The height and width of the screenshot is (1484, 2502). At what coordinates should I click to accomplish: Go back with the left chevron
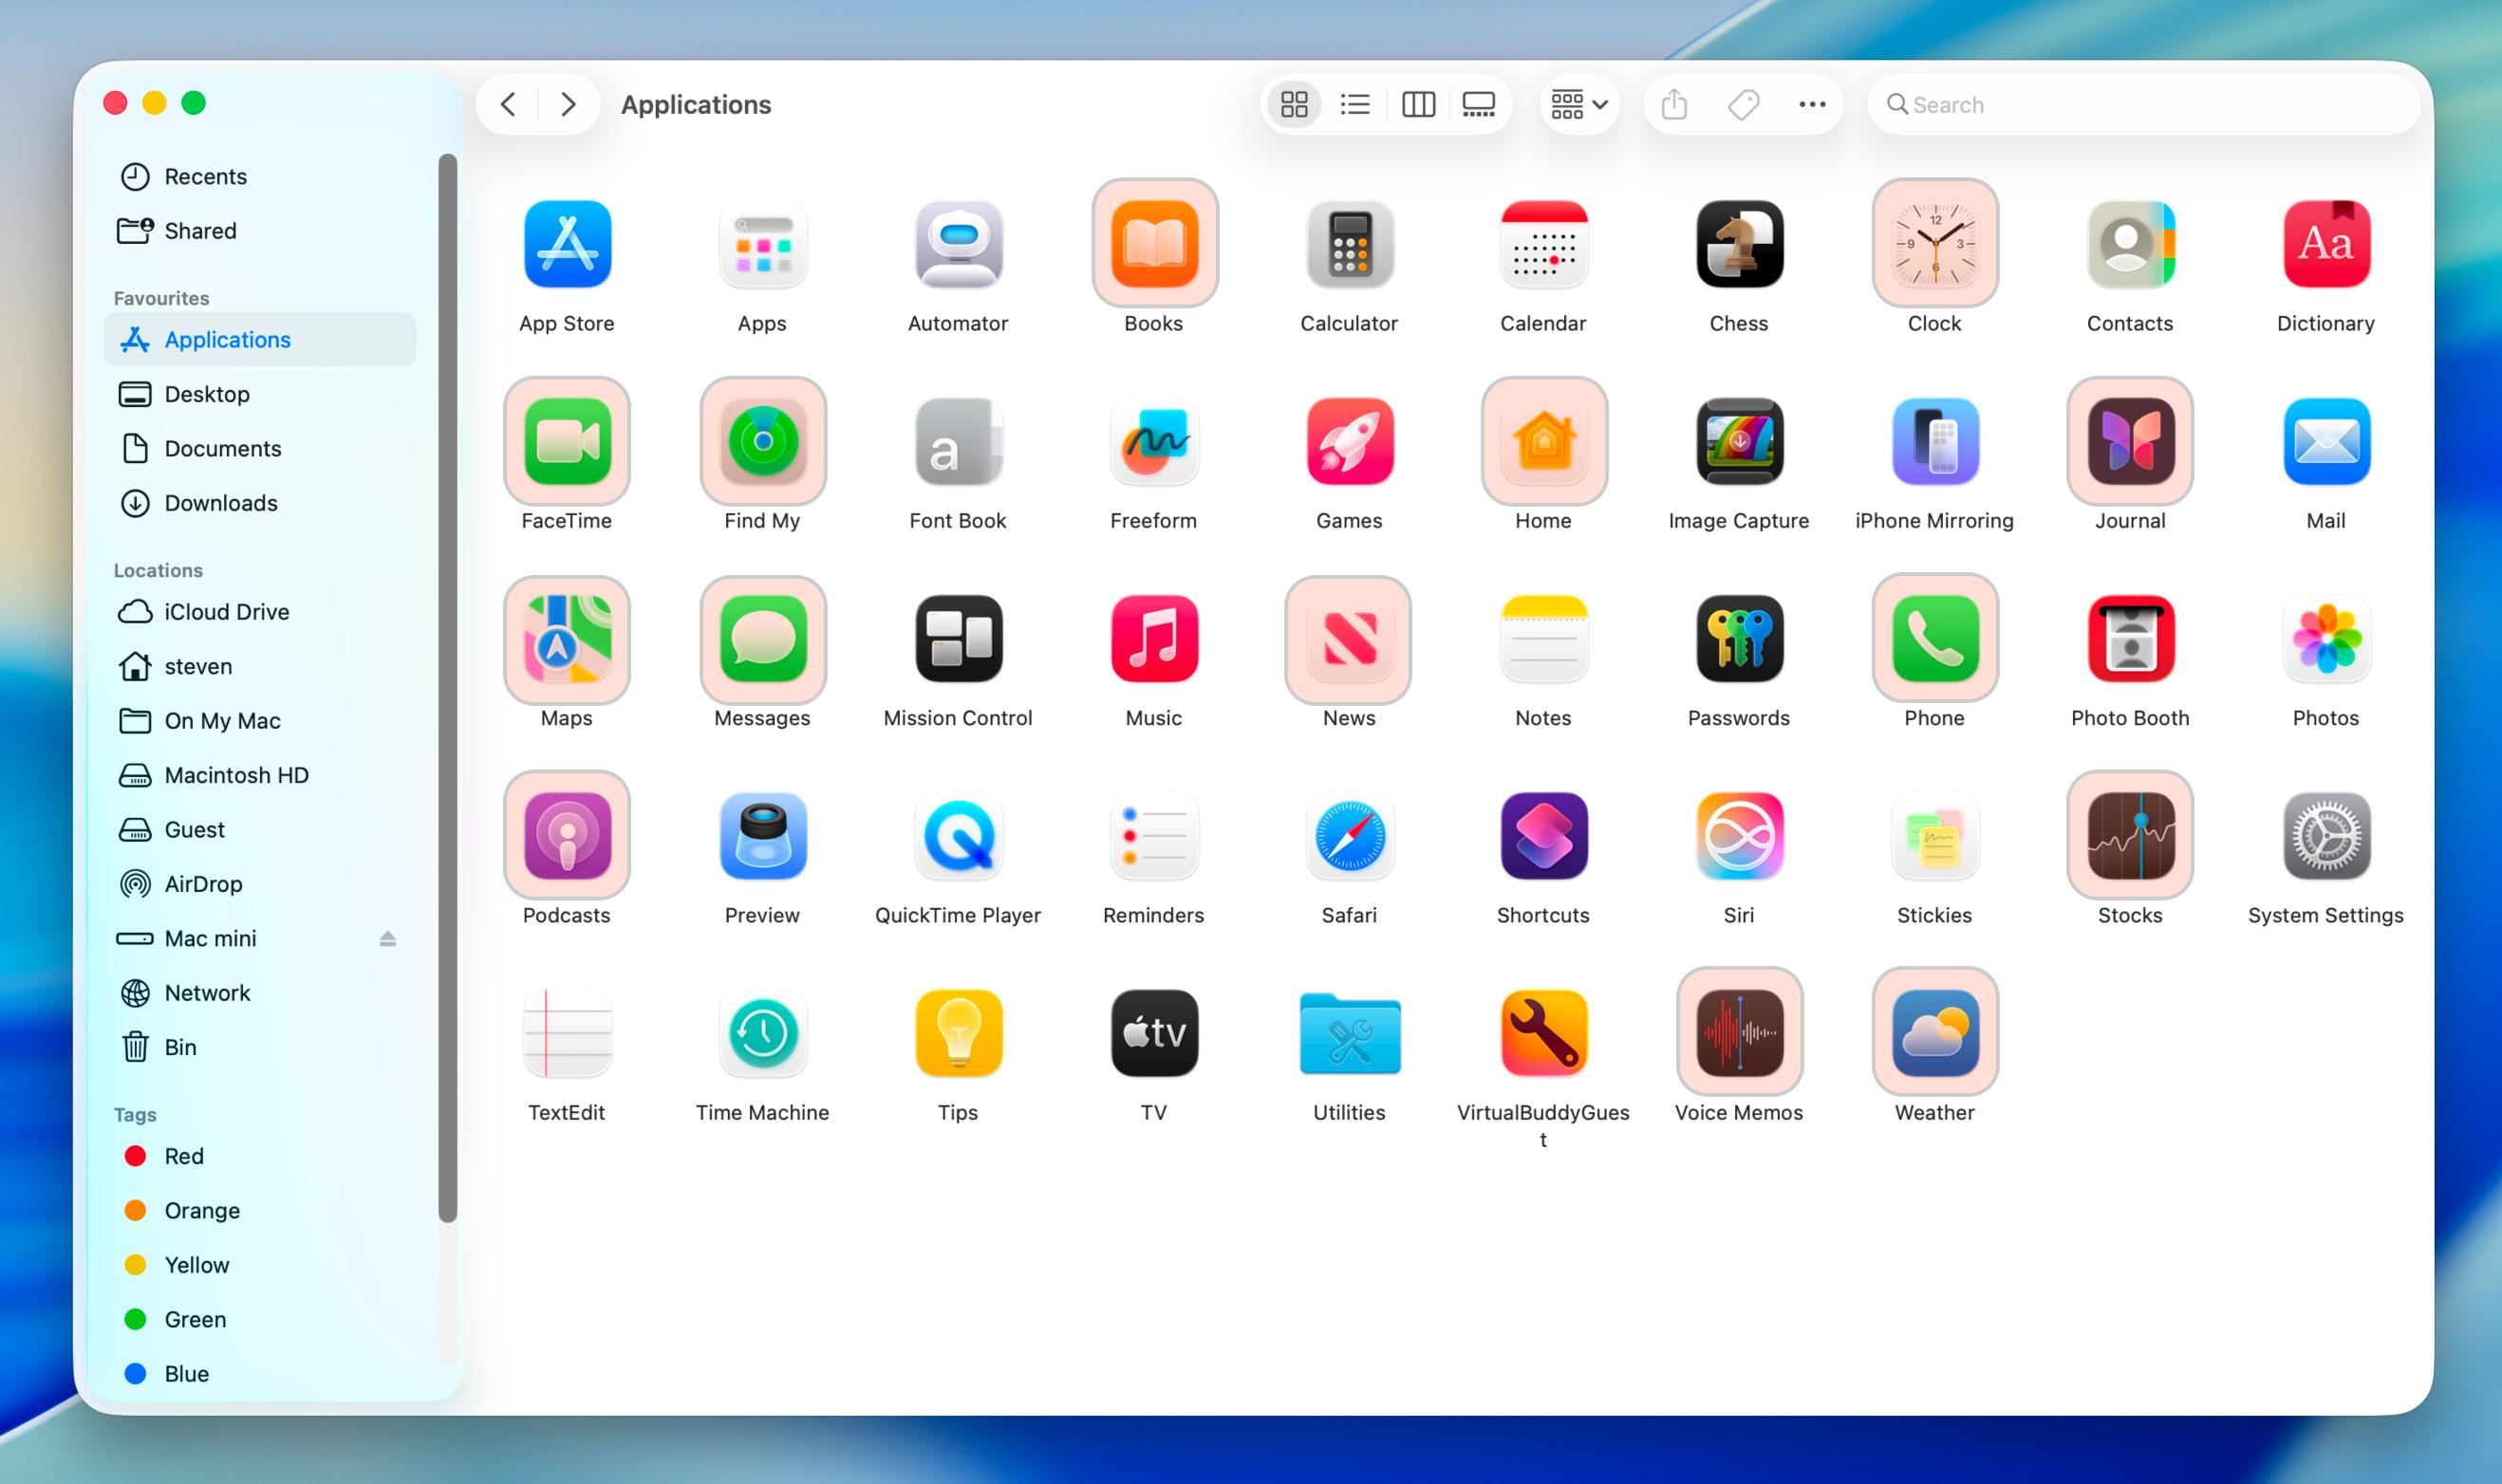[508, 104]
